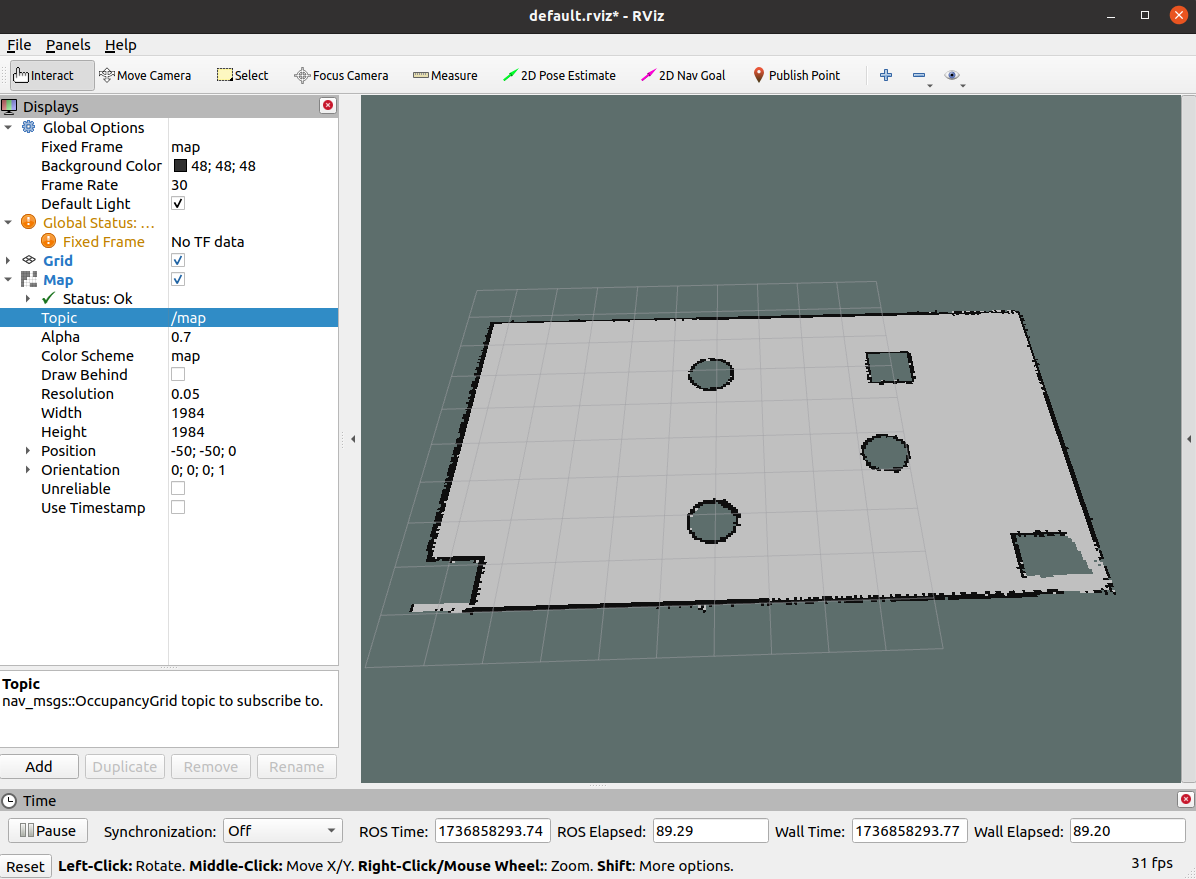Enable the Unreliable checkbox
Screen dimensions: 1196x879
point(178,488)
